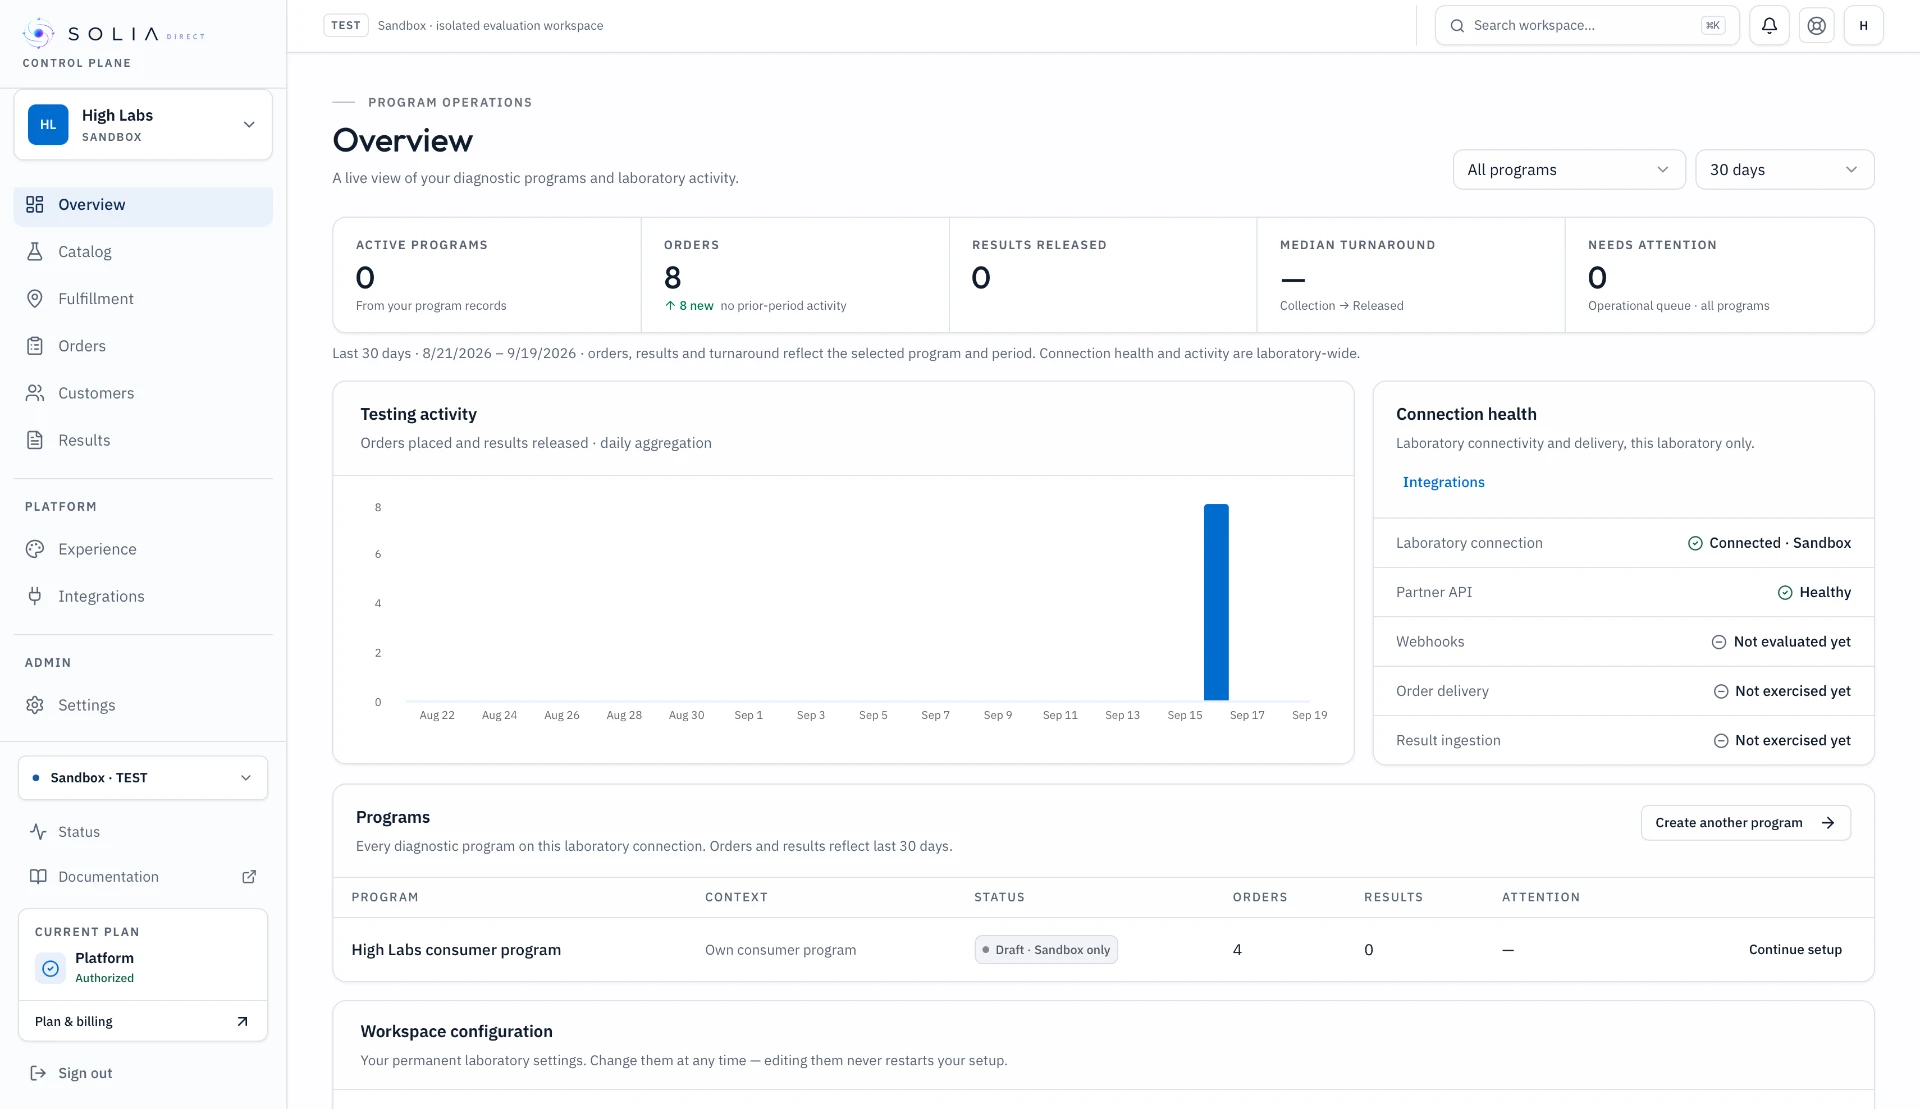The width and height of the screenshot is (1920, 1109).
Task: Click the Fulfillment location pin icon
Action: pos(35,299)
